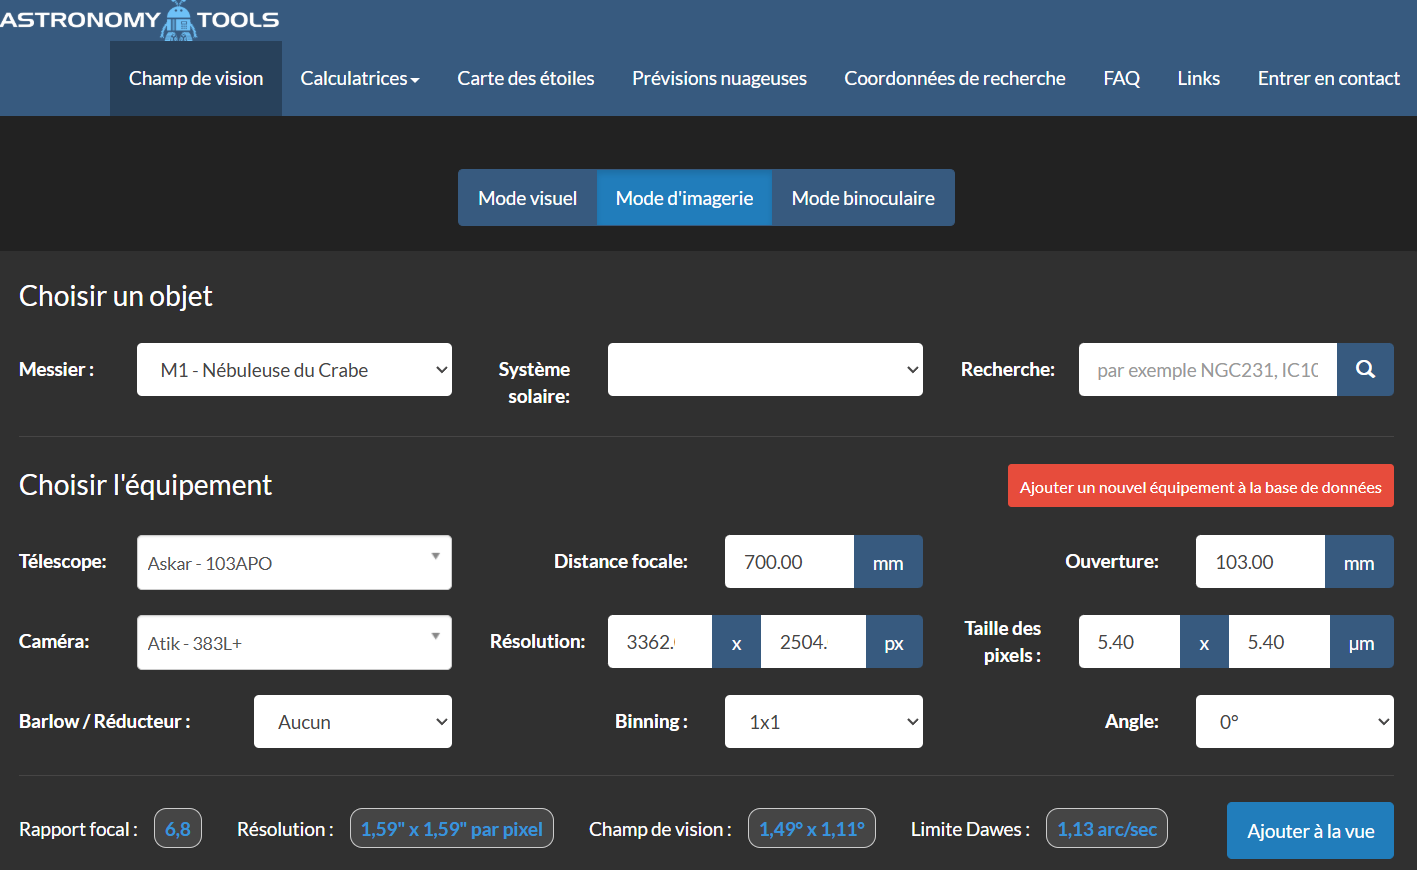1417x870 pixels.
Task: Click the µm unit label
Action: (1361, 642)
